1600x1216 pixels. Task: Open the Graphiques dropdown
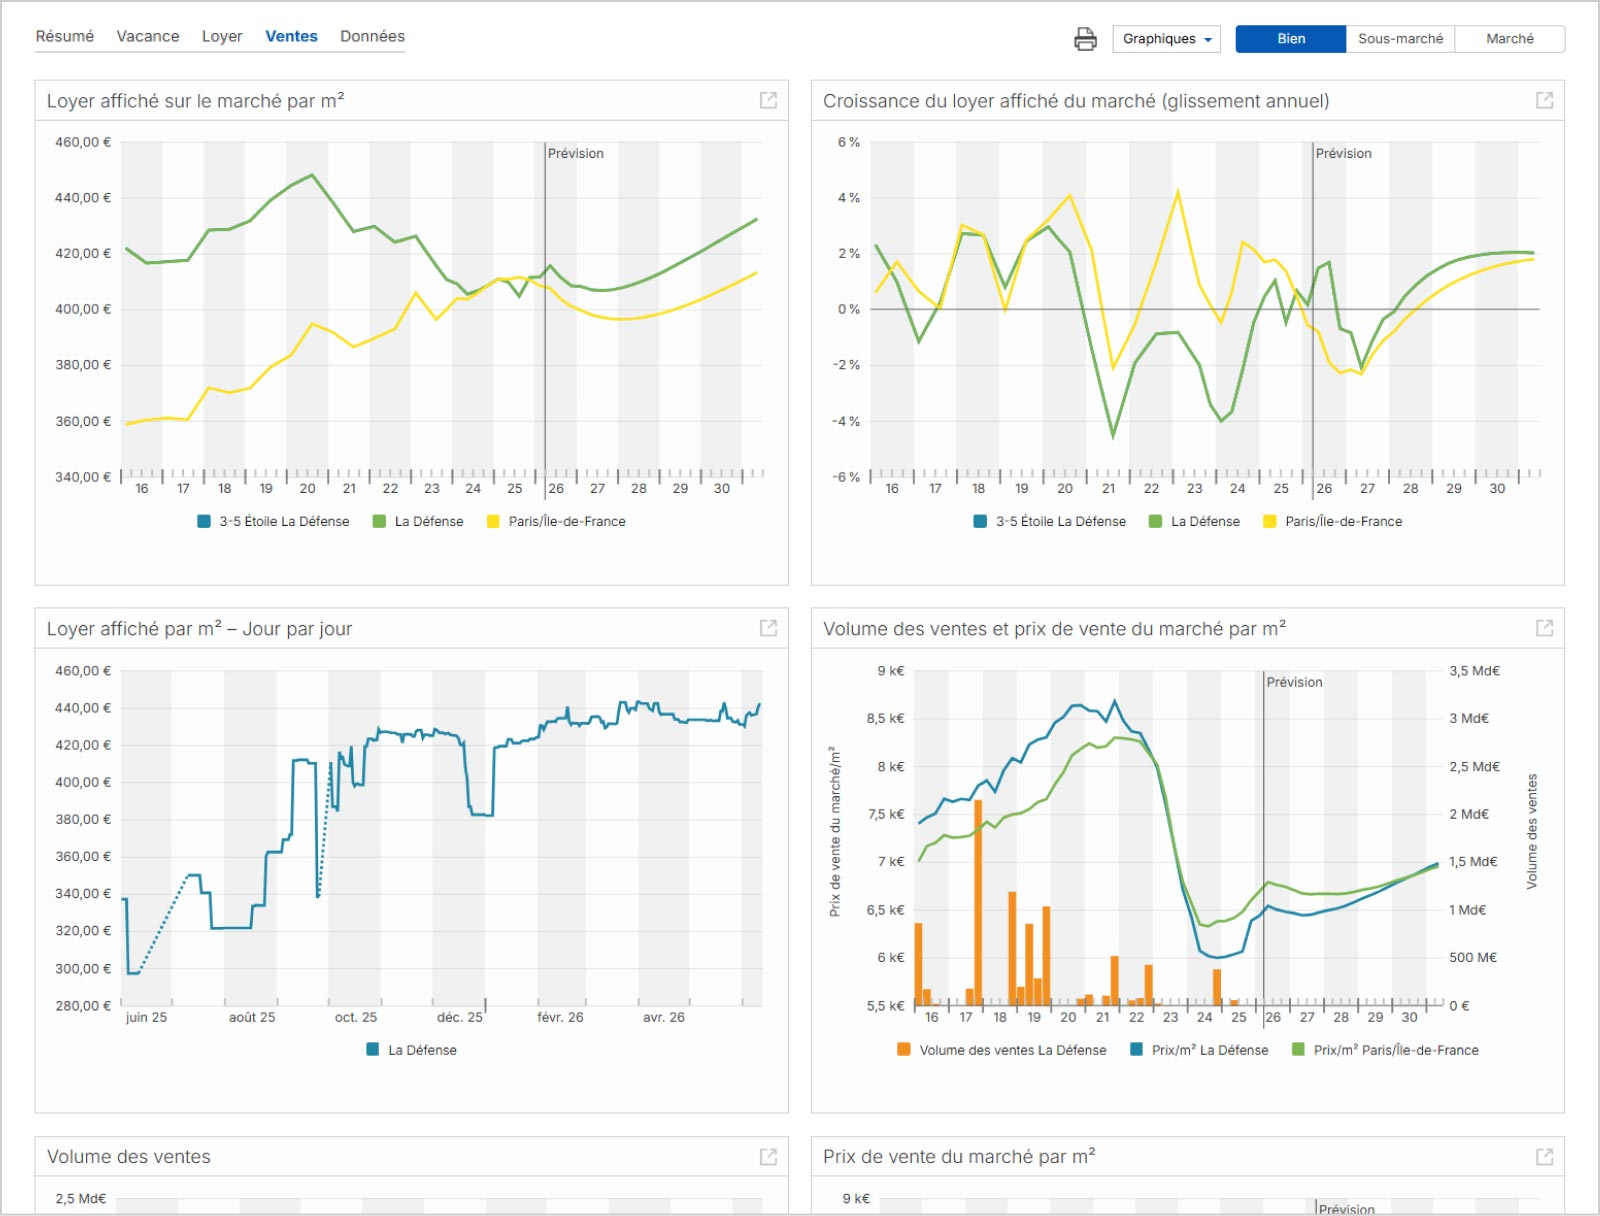coord(1166,39)
